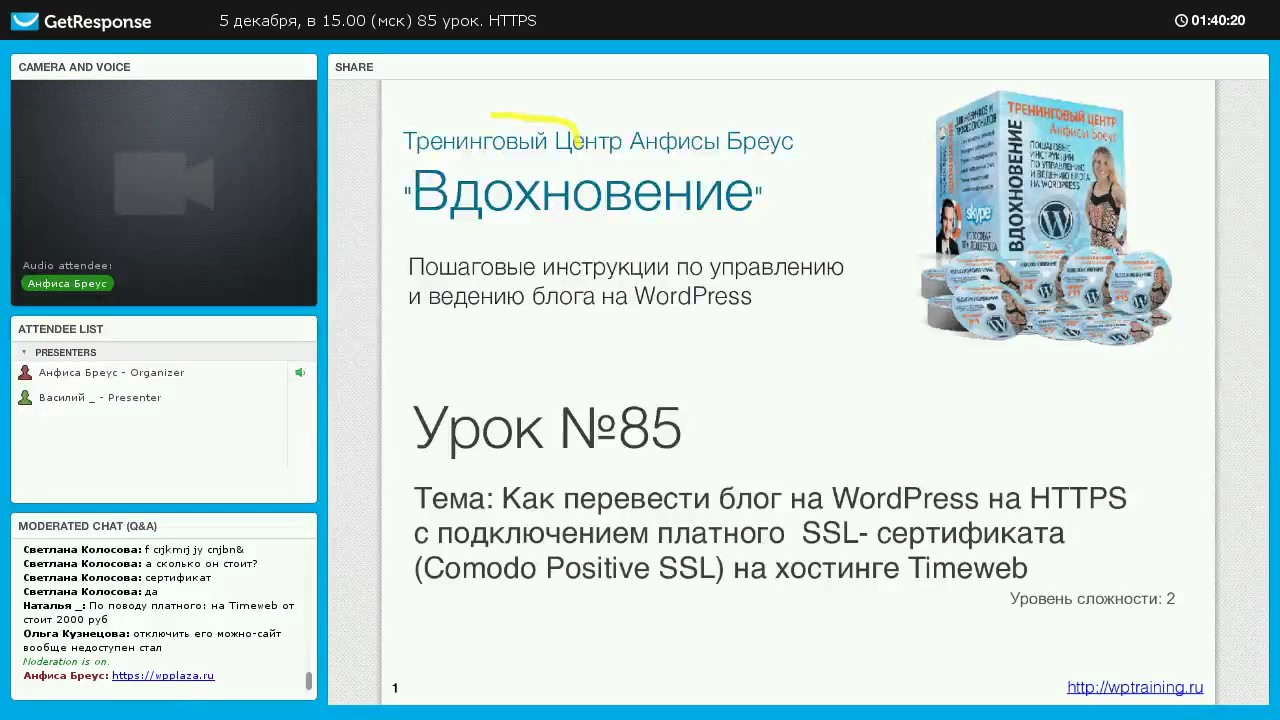Click Ольга Кузнецова's chat message
The height and width of the screenshot is (720, 1280).
pyautogui.click(x=152, y=640)
